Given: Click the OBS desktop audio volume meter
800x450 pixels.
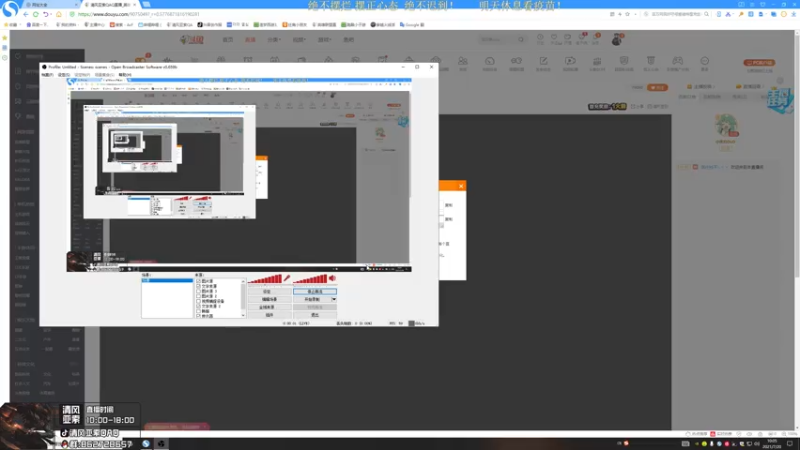Looking at the screenshot, I should tap(310, 279).
